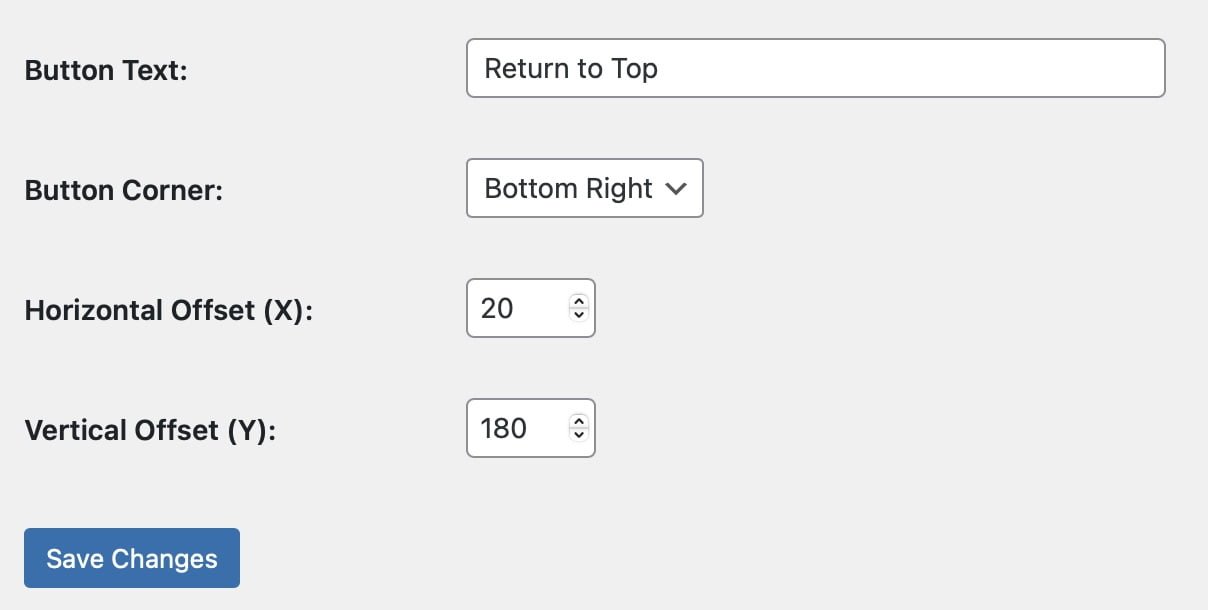Click the 'Return to Top' text

pos(571,68)
